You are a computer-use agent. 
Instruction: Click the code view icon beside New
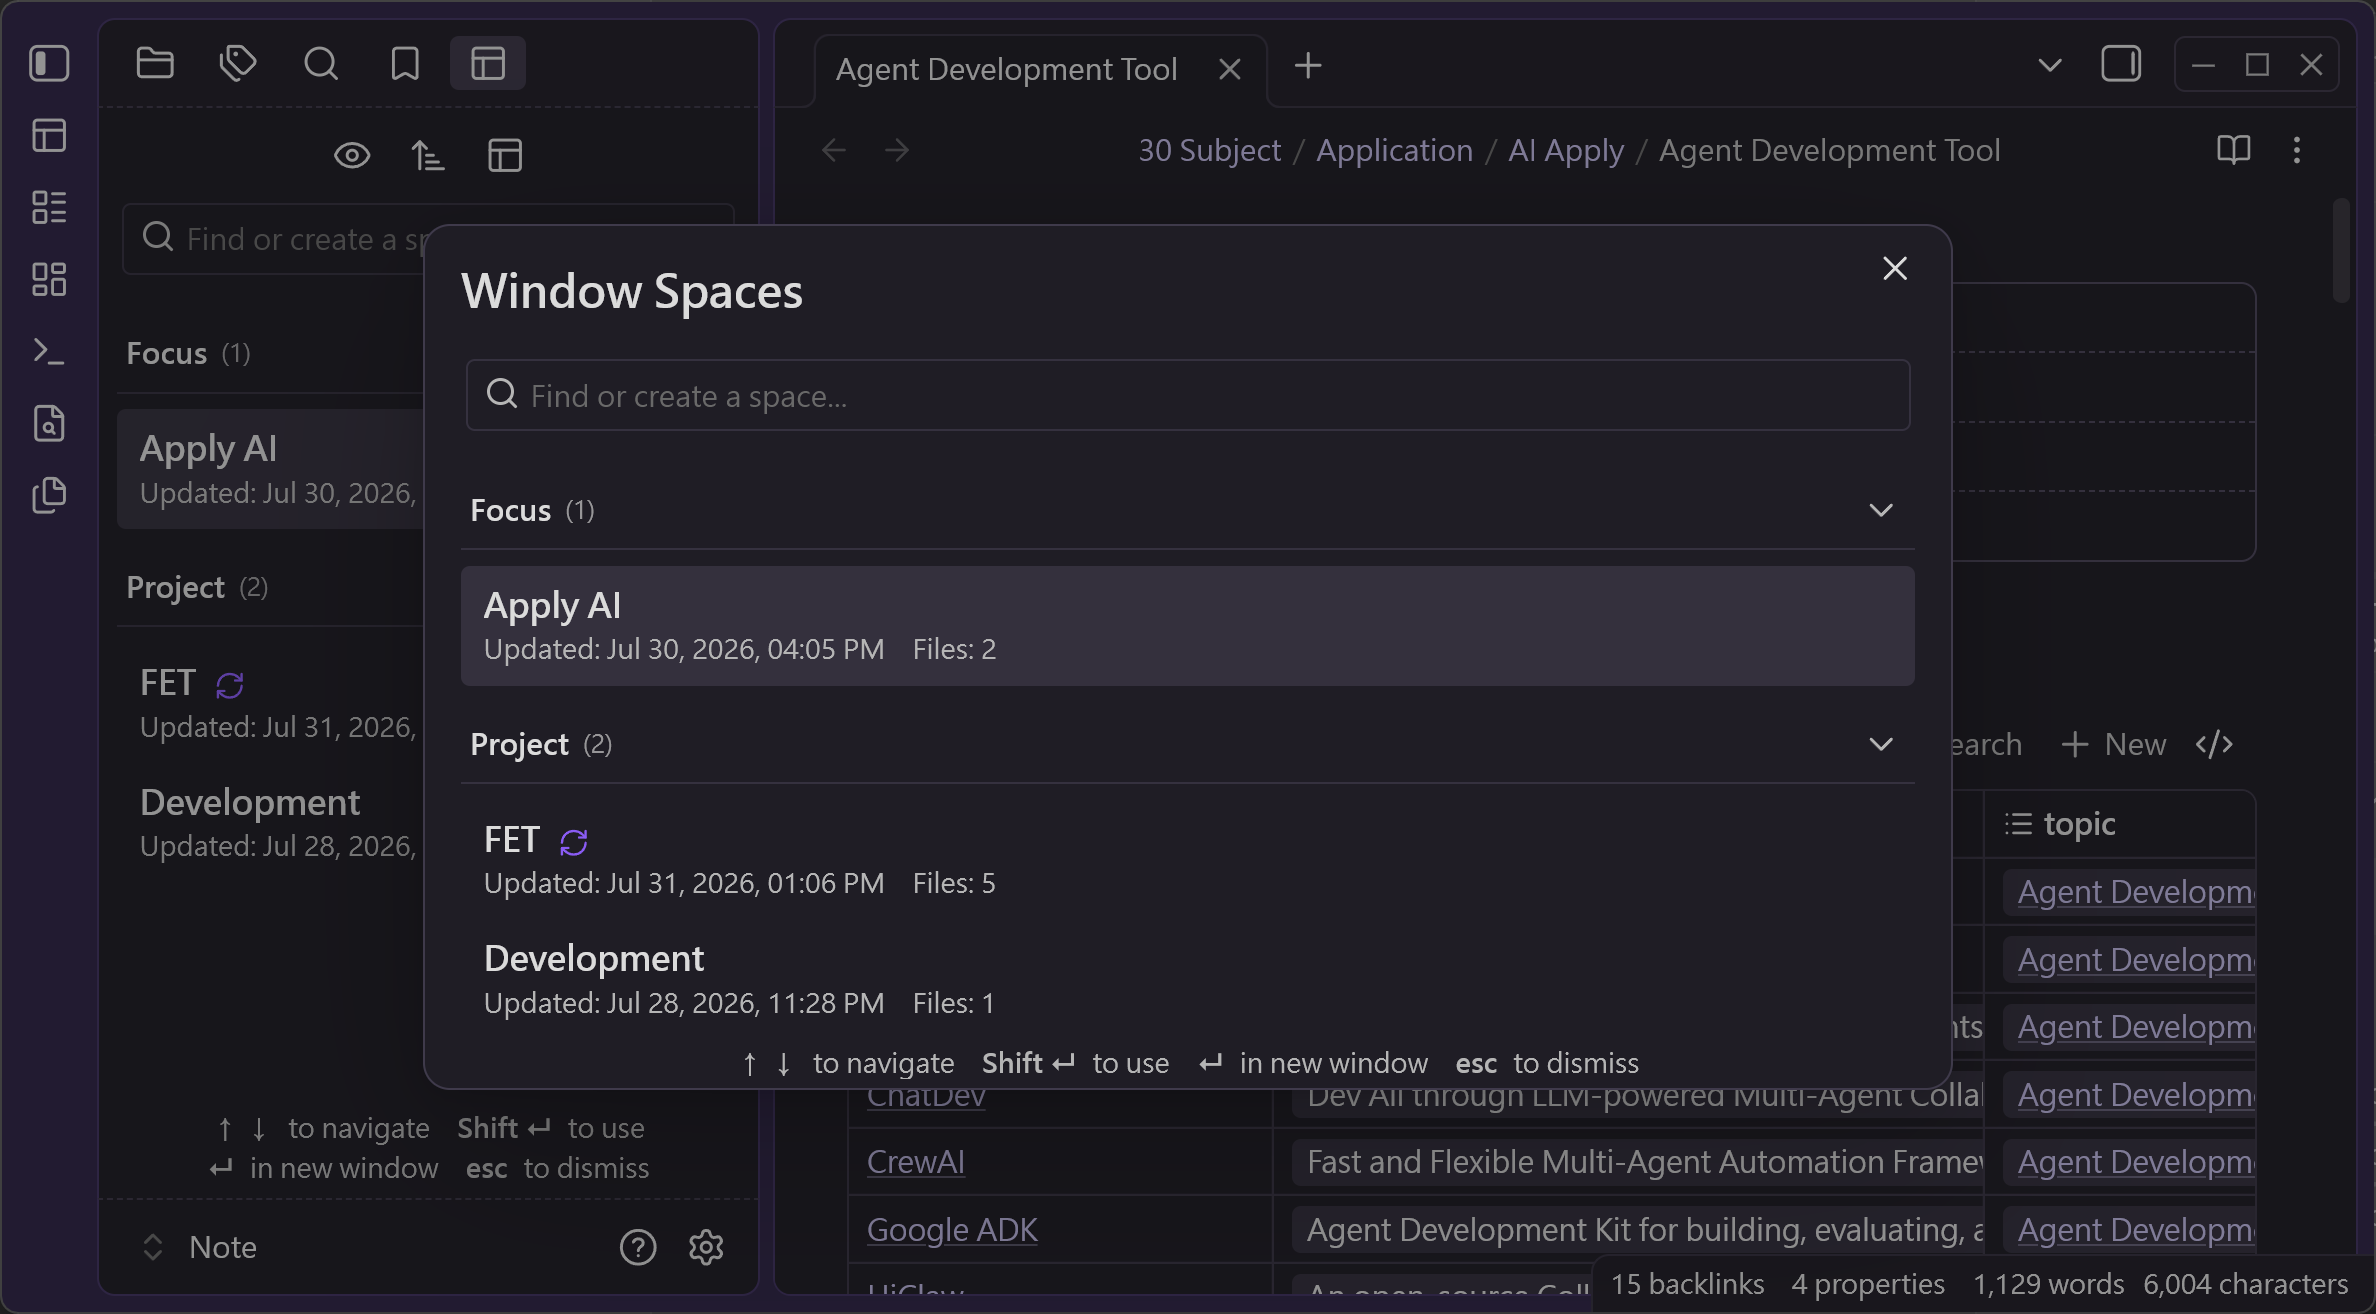click(x=2214, y=744)
